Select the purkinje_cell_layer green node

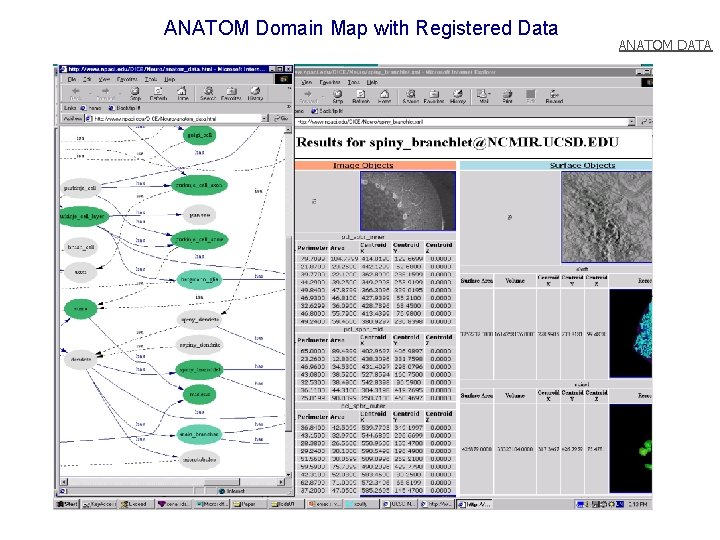[x=83, y=216]
